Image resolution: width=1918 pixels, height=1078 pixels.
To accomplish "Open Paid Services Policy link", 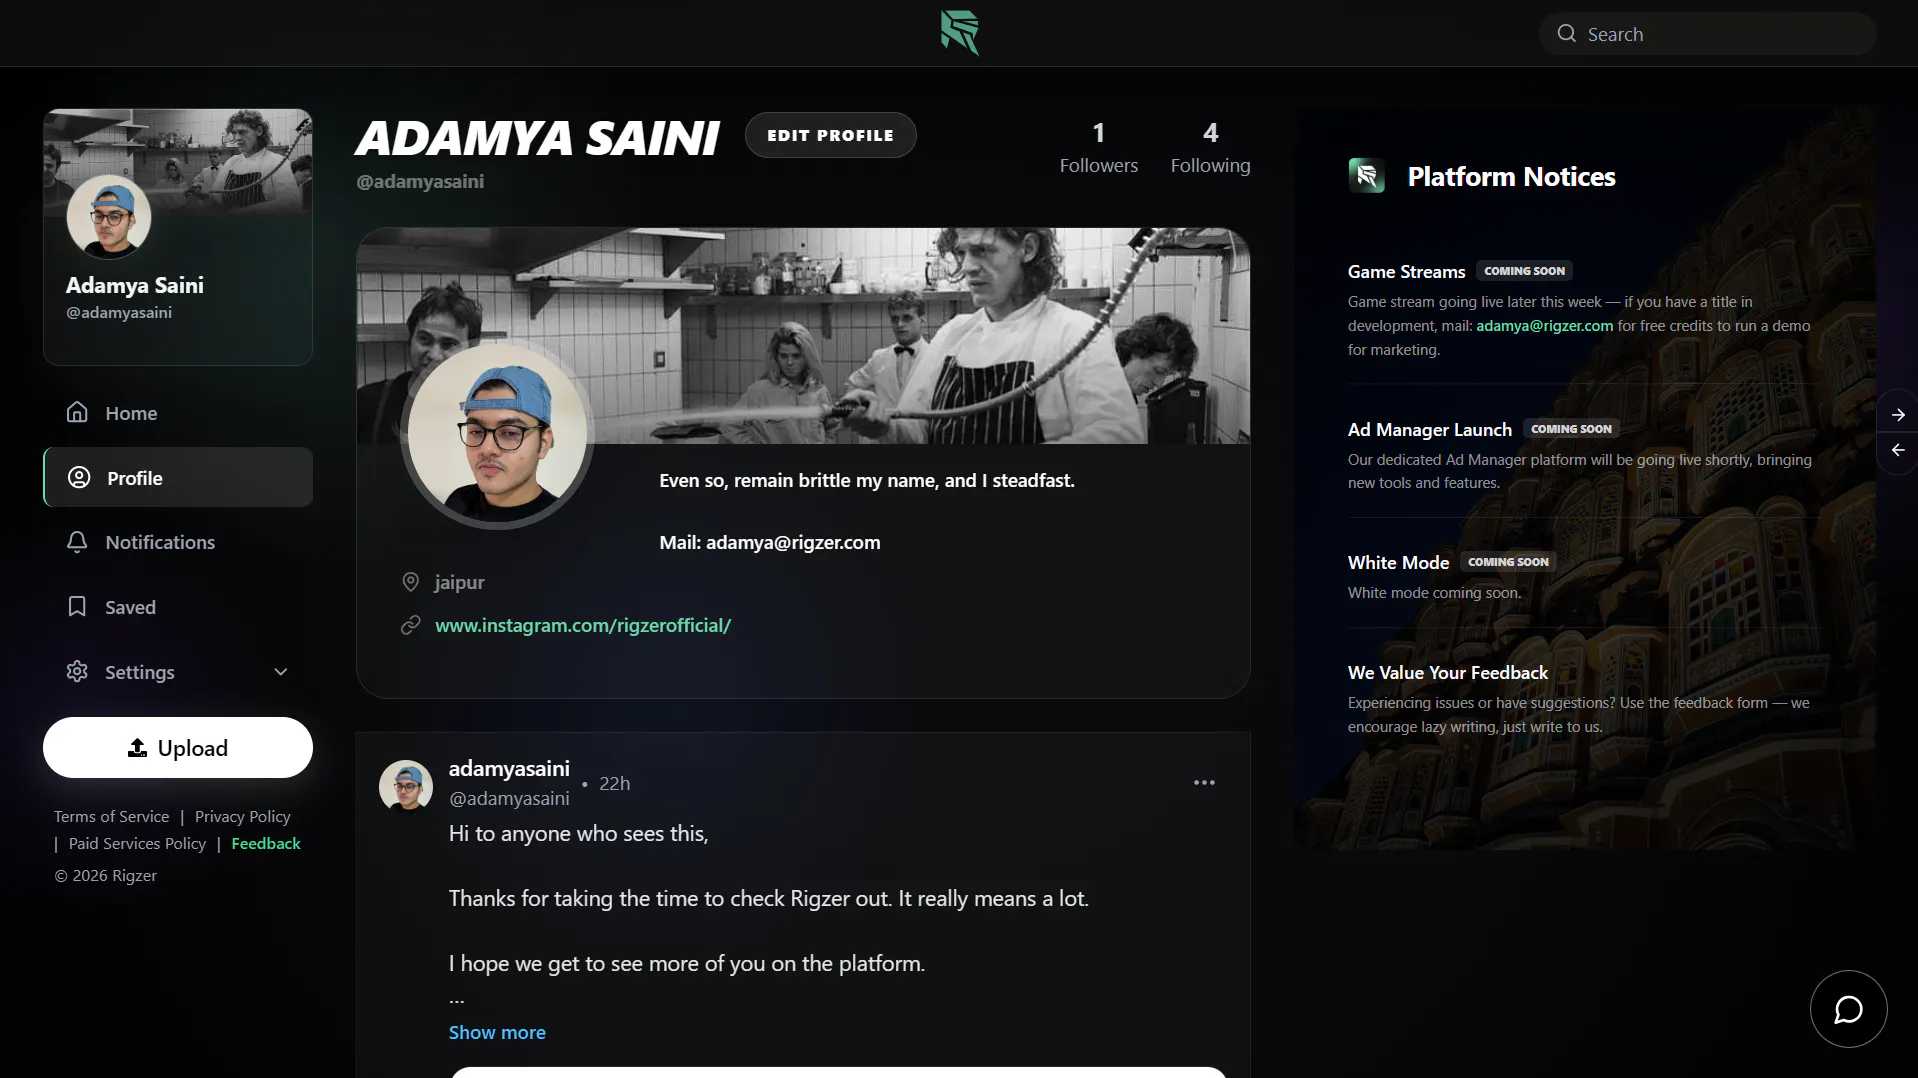I will (x=137, y=843).
